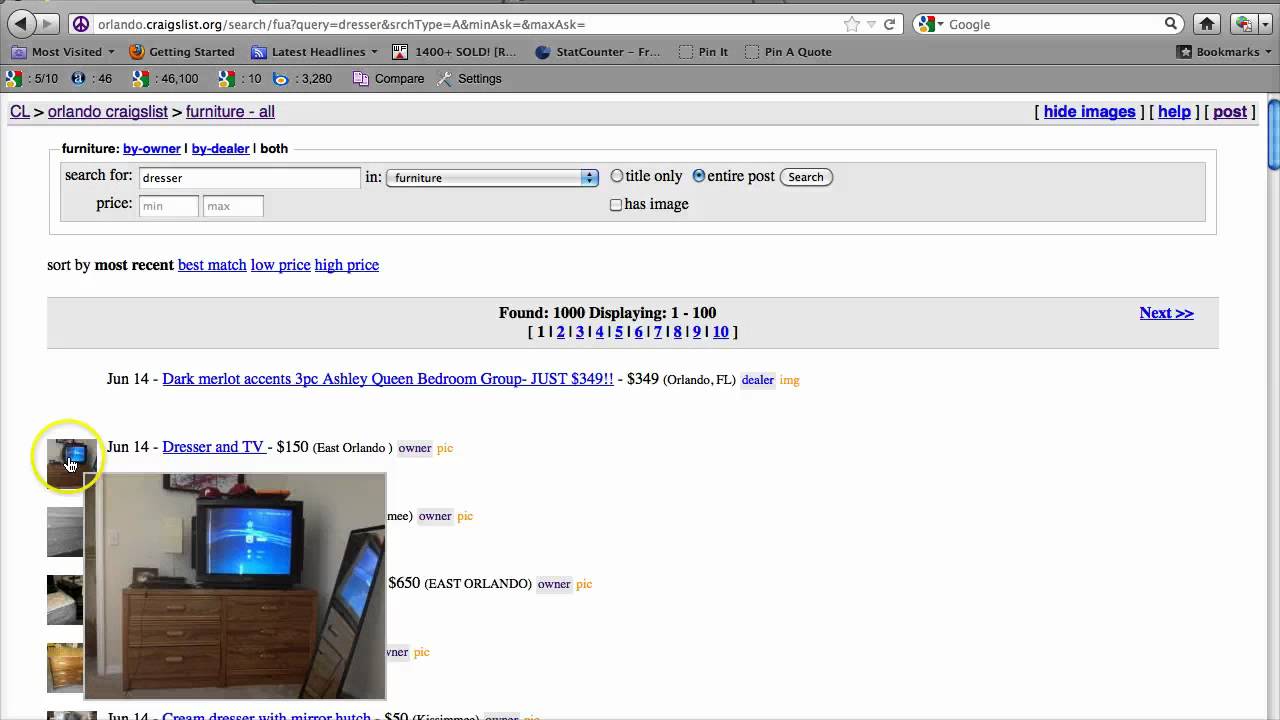1280x720 pixels.
Task: Sort results by high price
Action: [347, 265]
